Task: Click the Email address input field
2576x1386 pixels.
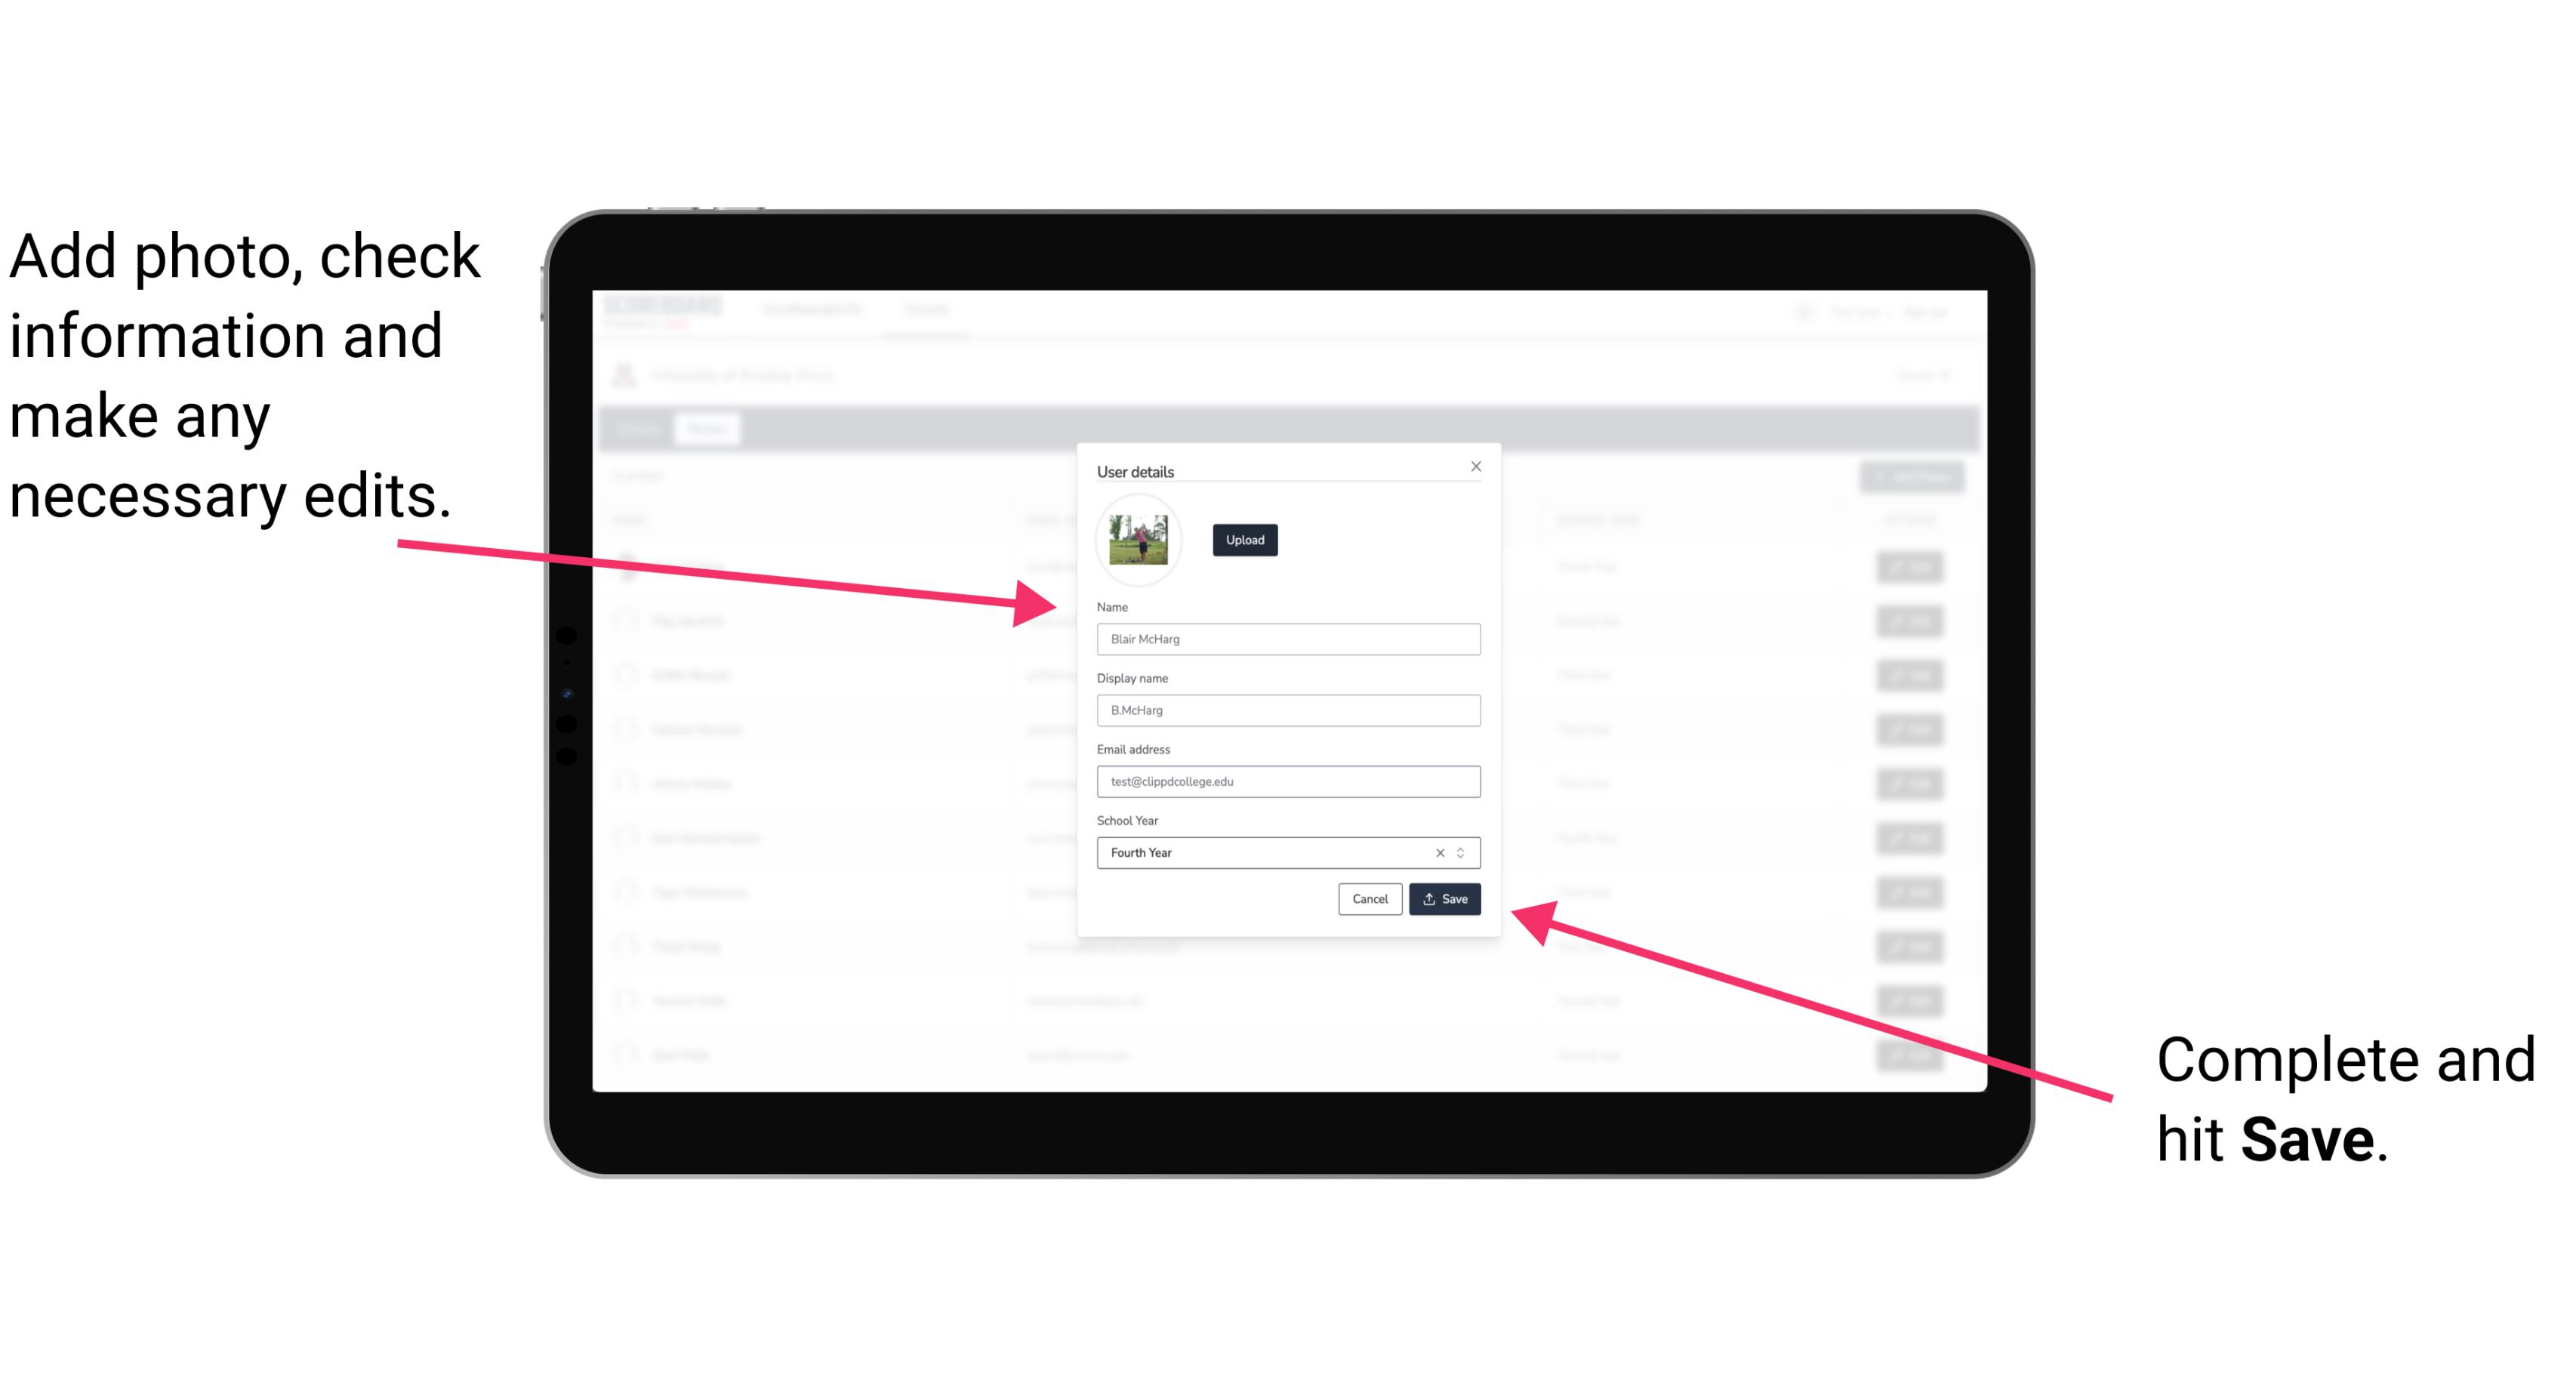Action: pos(1289,782)
